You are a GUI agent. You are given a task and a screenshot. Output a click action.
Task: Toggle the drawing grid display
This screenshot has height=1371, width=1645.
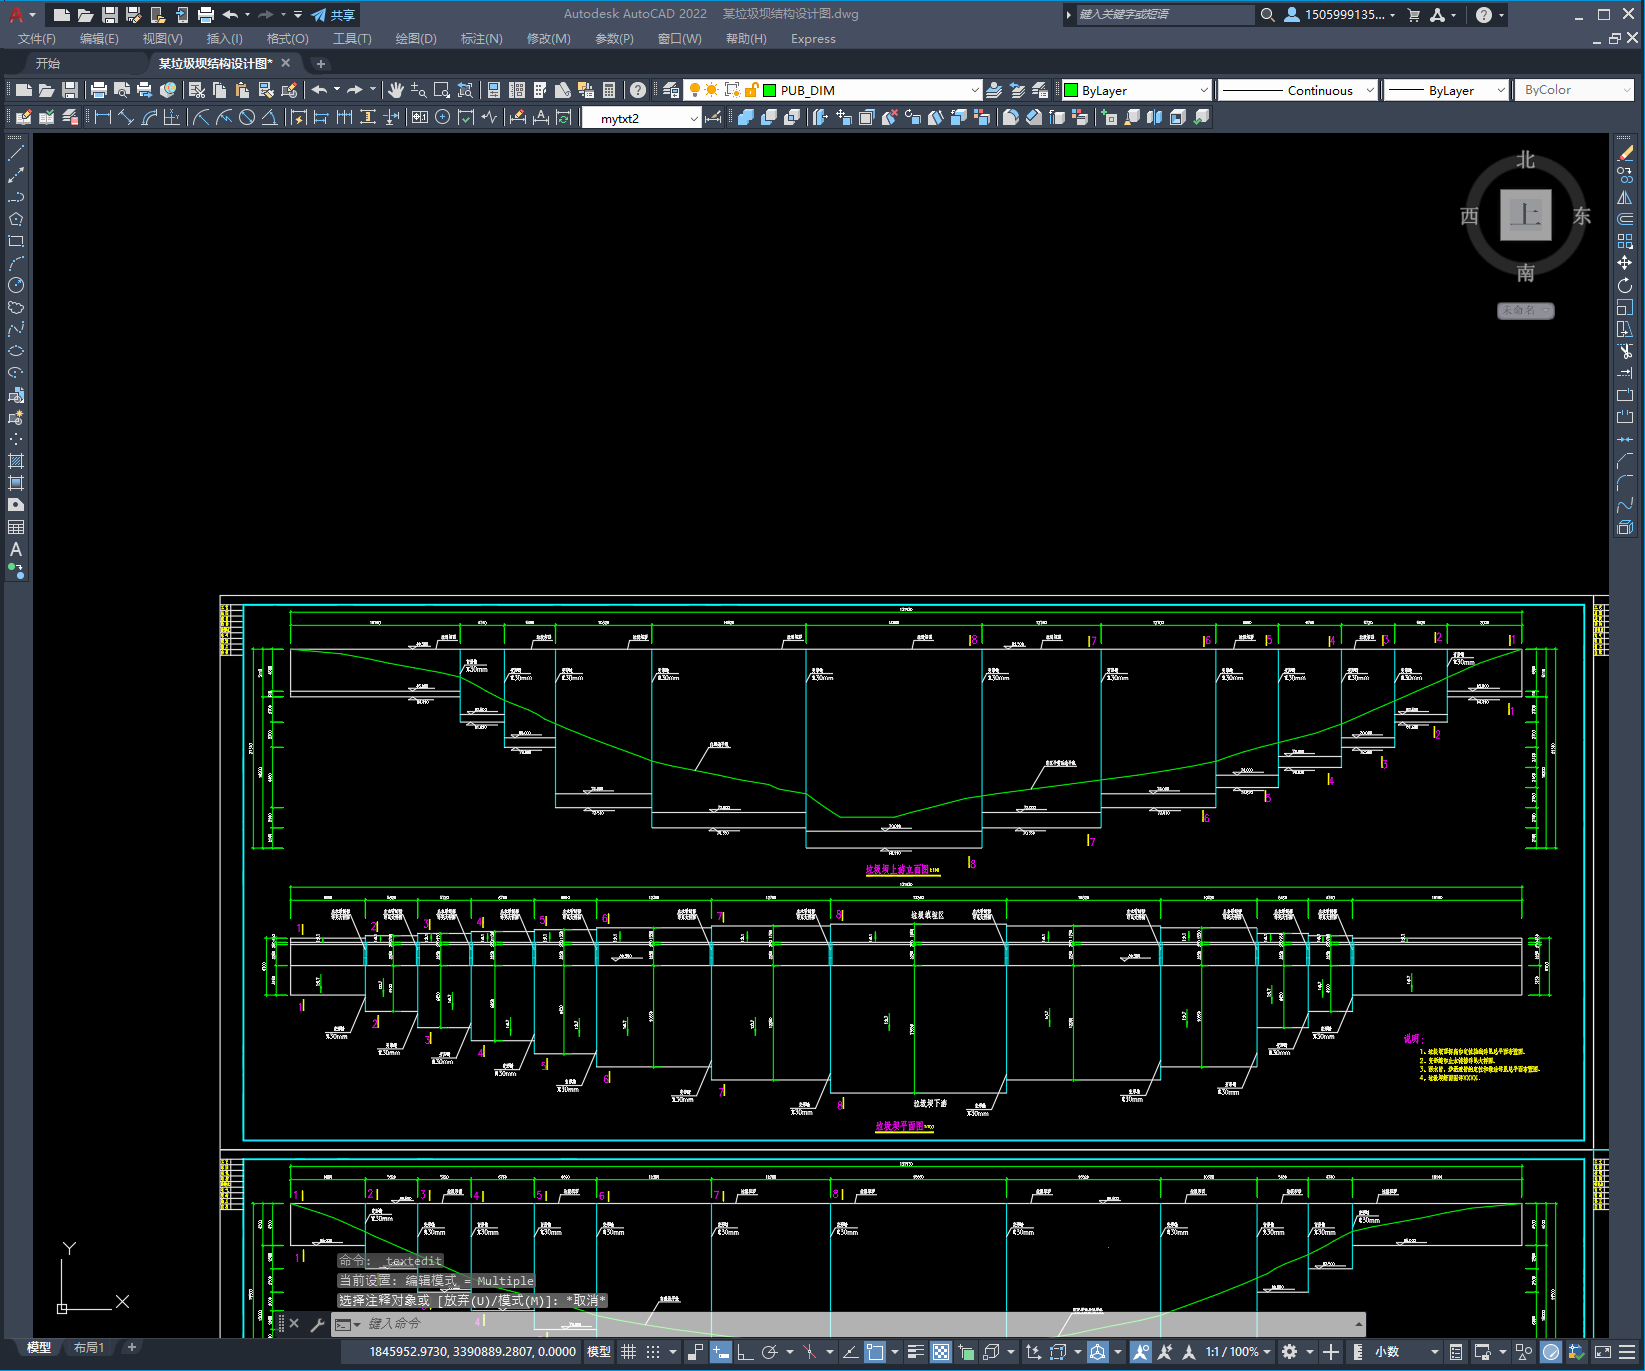(629, 1352)
